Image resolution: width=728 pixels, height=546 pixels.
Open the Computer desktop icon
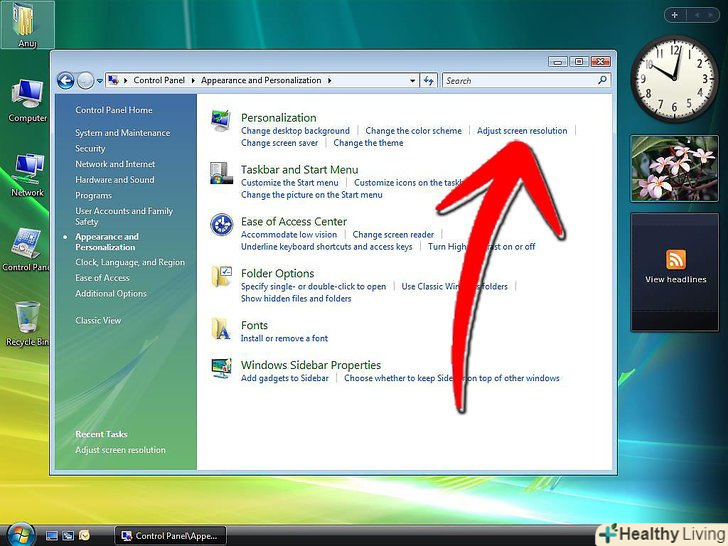tap(27, 100)
